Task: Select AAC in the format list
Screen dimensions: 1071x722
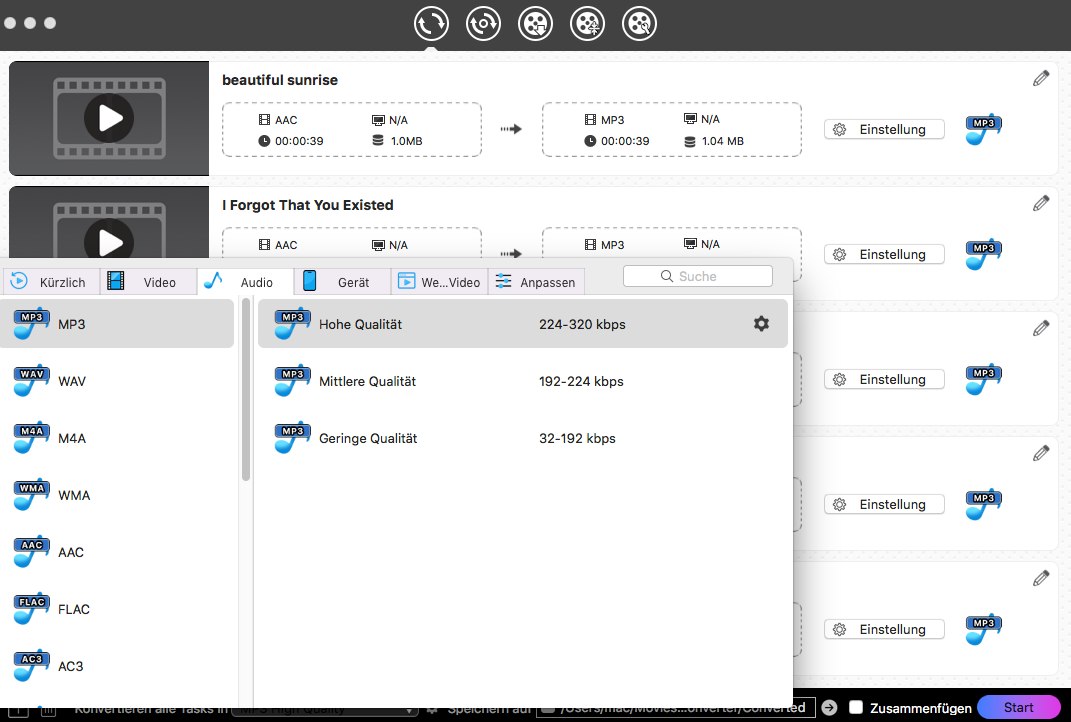Action: point(117,552)
